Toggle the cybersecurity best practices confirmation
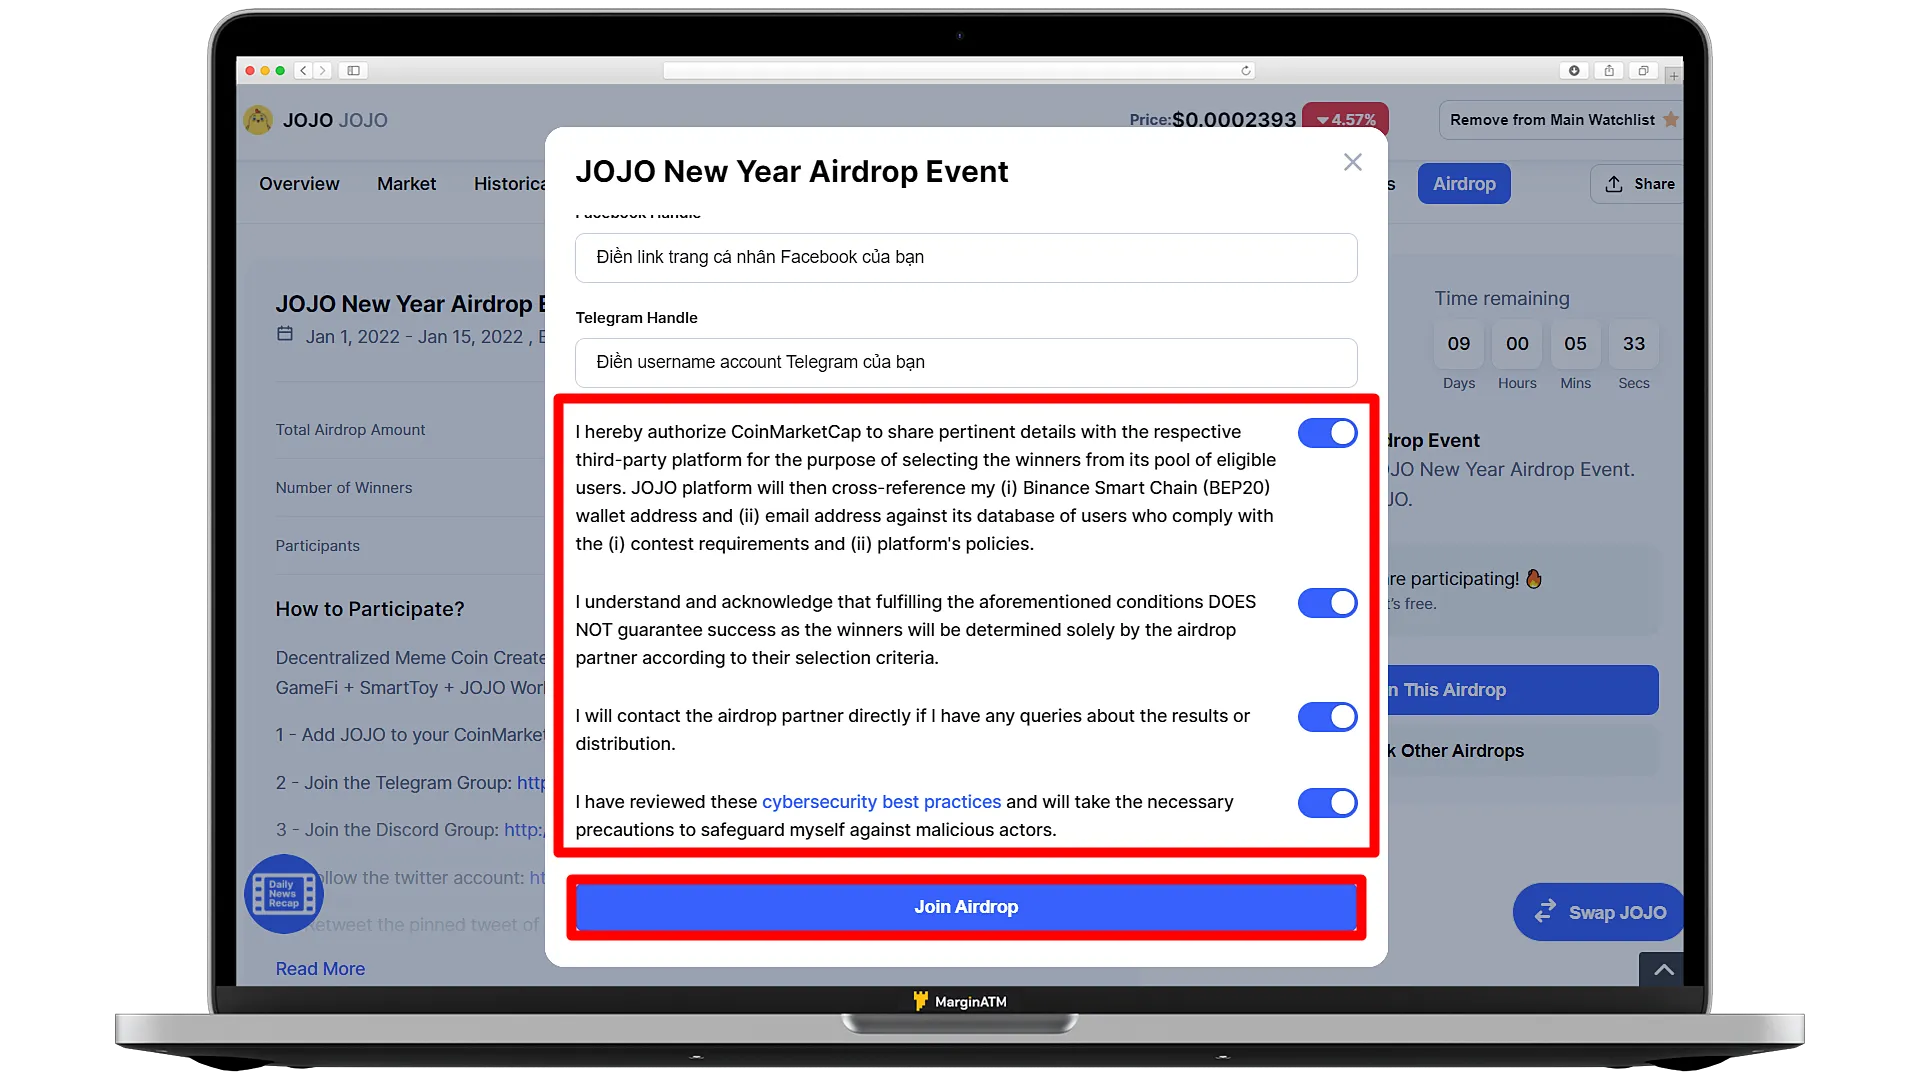 pyautogui.click(x=1325, y=802)
